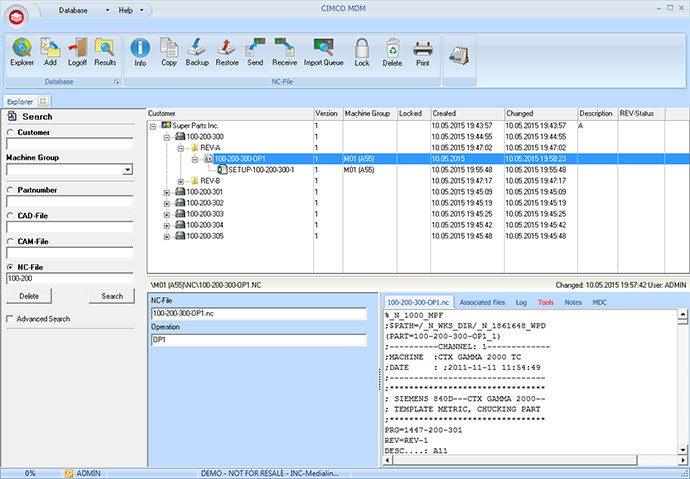
Task: Open the Explorer toolbar icon
Action: point(22,52)
